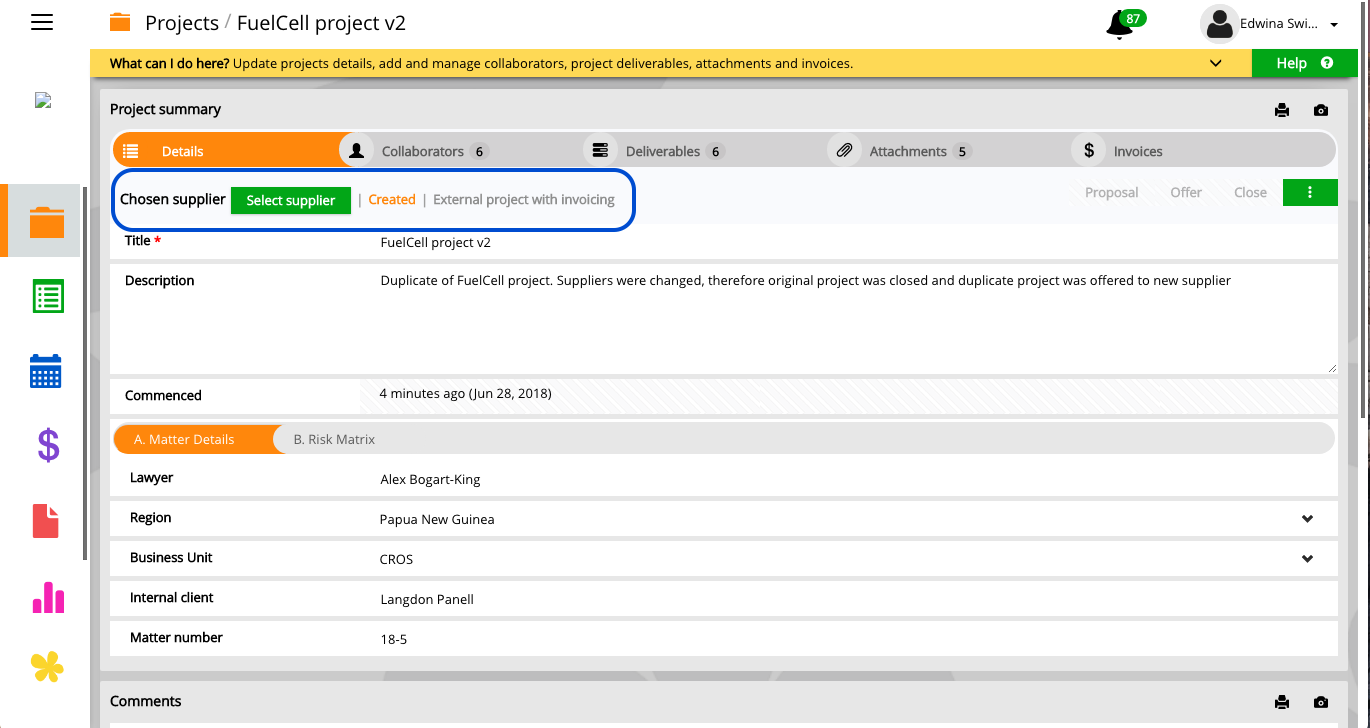This screenshot has height=728, width=1370.
Task: Click the orange Projects folder sidebar icon
Action: [x=47, y=221]
